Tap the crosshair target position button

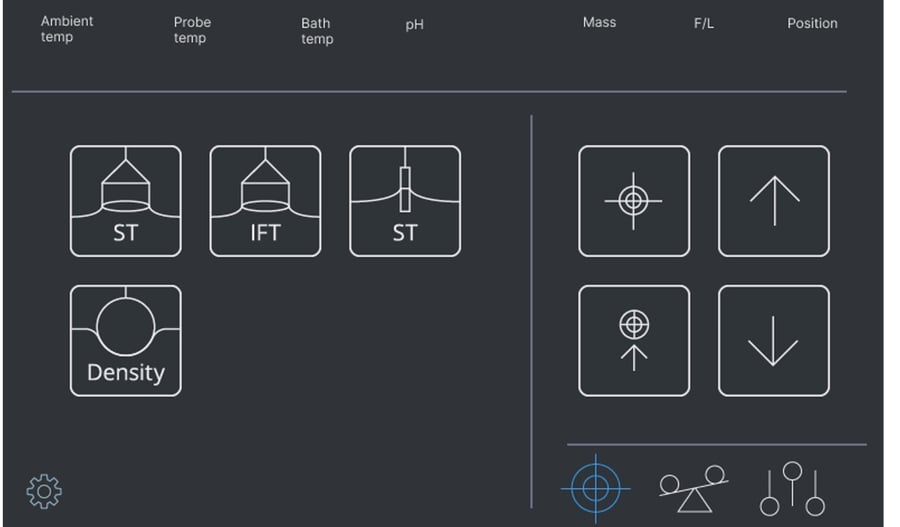click(x=634, y=201)
